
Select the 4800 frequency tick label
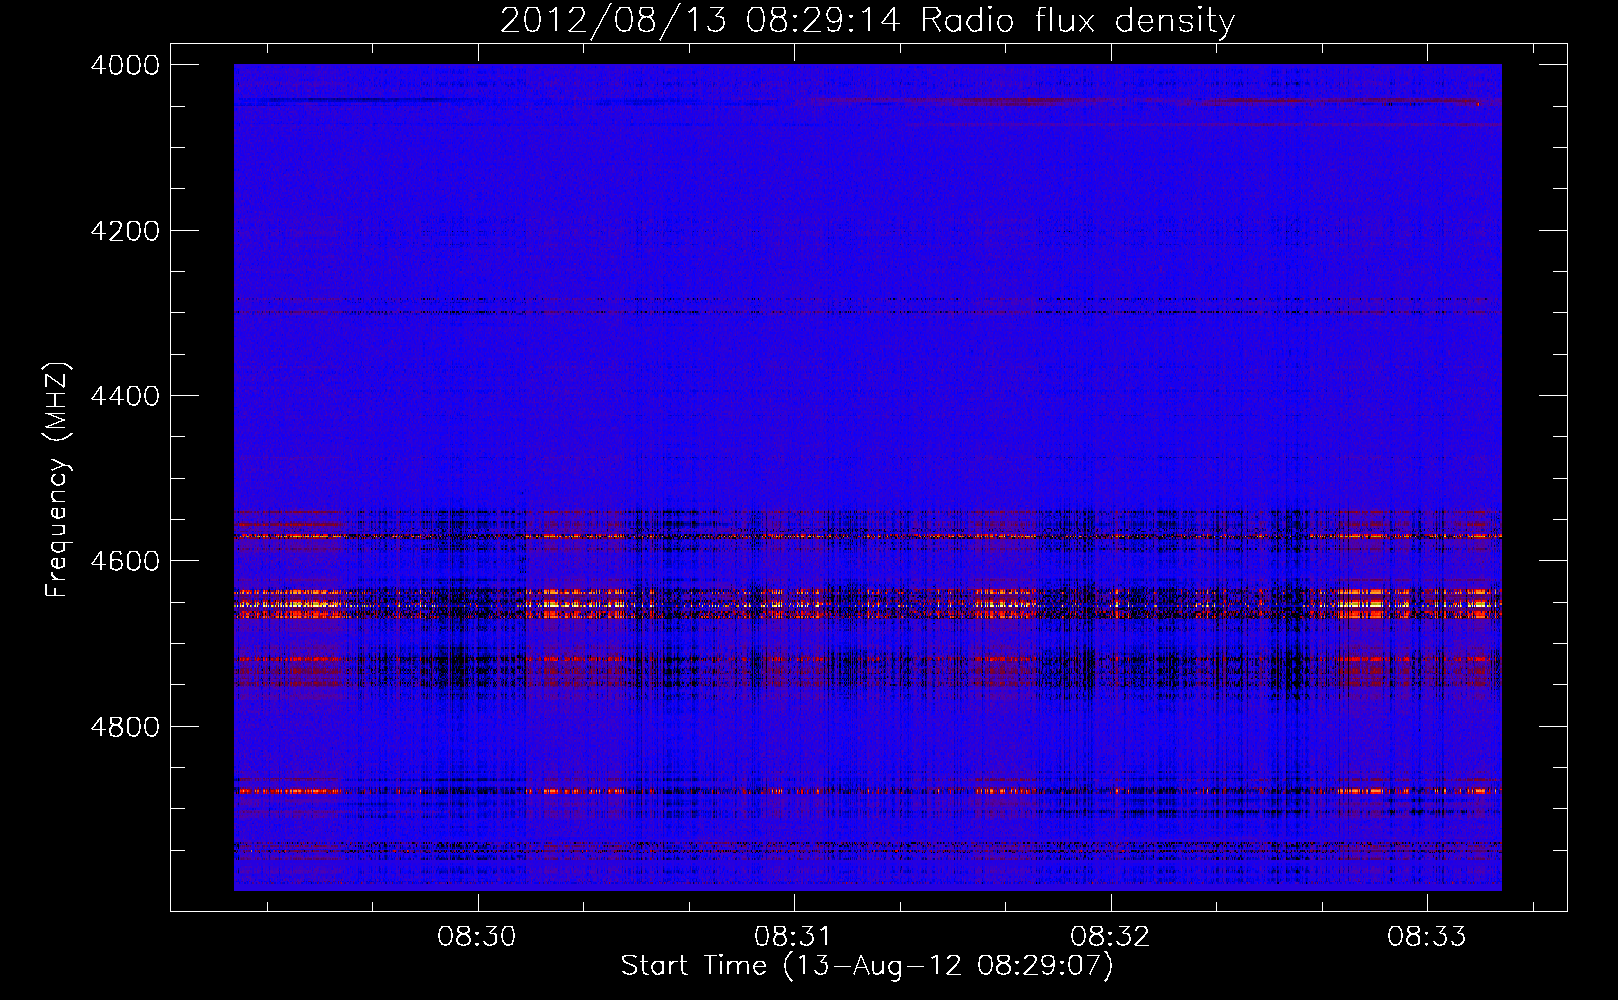click(x=125, y=727)
